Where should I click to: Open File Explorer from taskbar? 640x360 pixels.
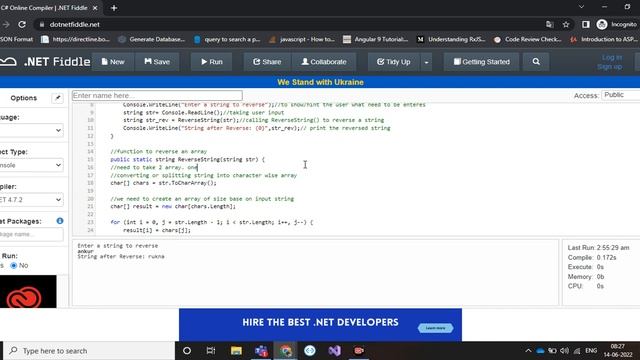[236, 351]
